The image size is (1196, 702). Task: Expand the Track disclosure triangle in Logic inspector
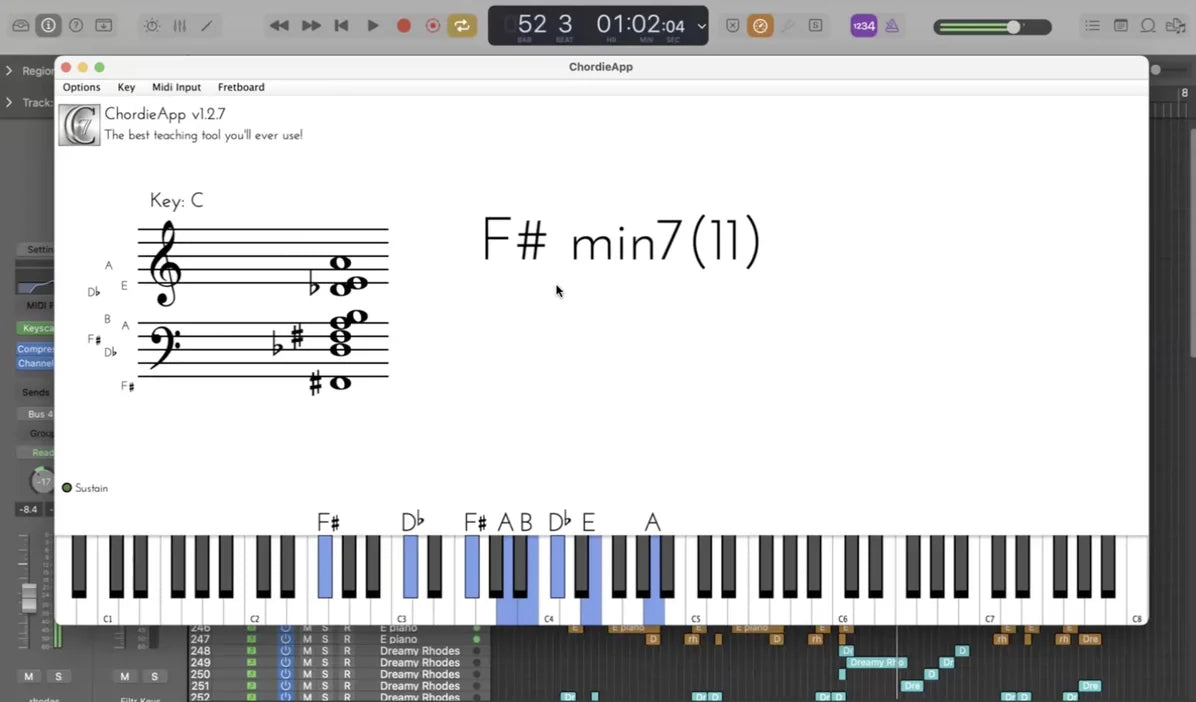[x=9, y=102]
